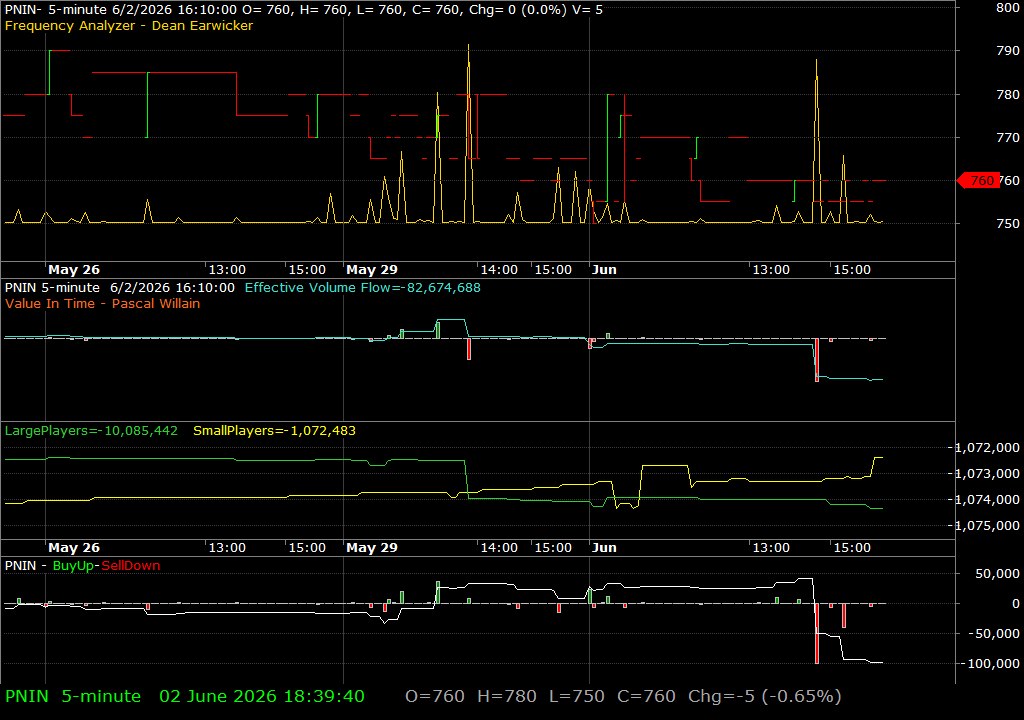Viewport: 1024px width, 720px height.
Task: Click 'Jun' on the price chart's time axis
Action: pos(604,269)
